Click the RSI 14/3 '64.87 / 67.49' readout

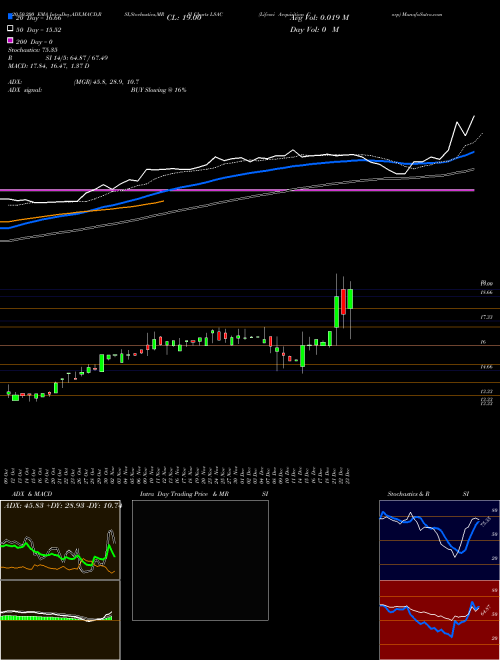[x=88, y=58]
